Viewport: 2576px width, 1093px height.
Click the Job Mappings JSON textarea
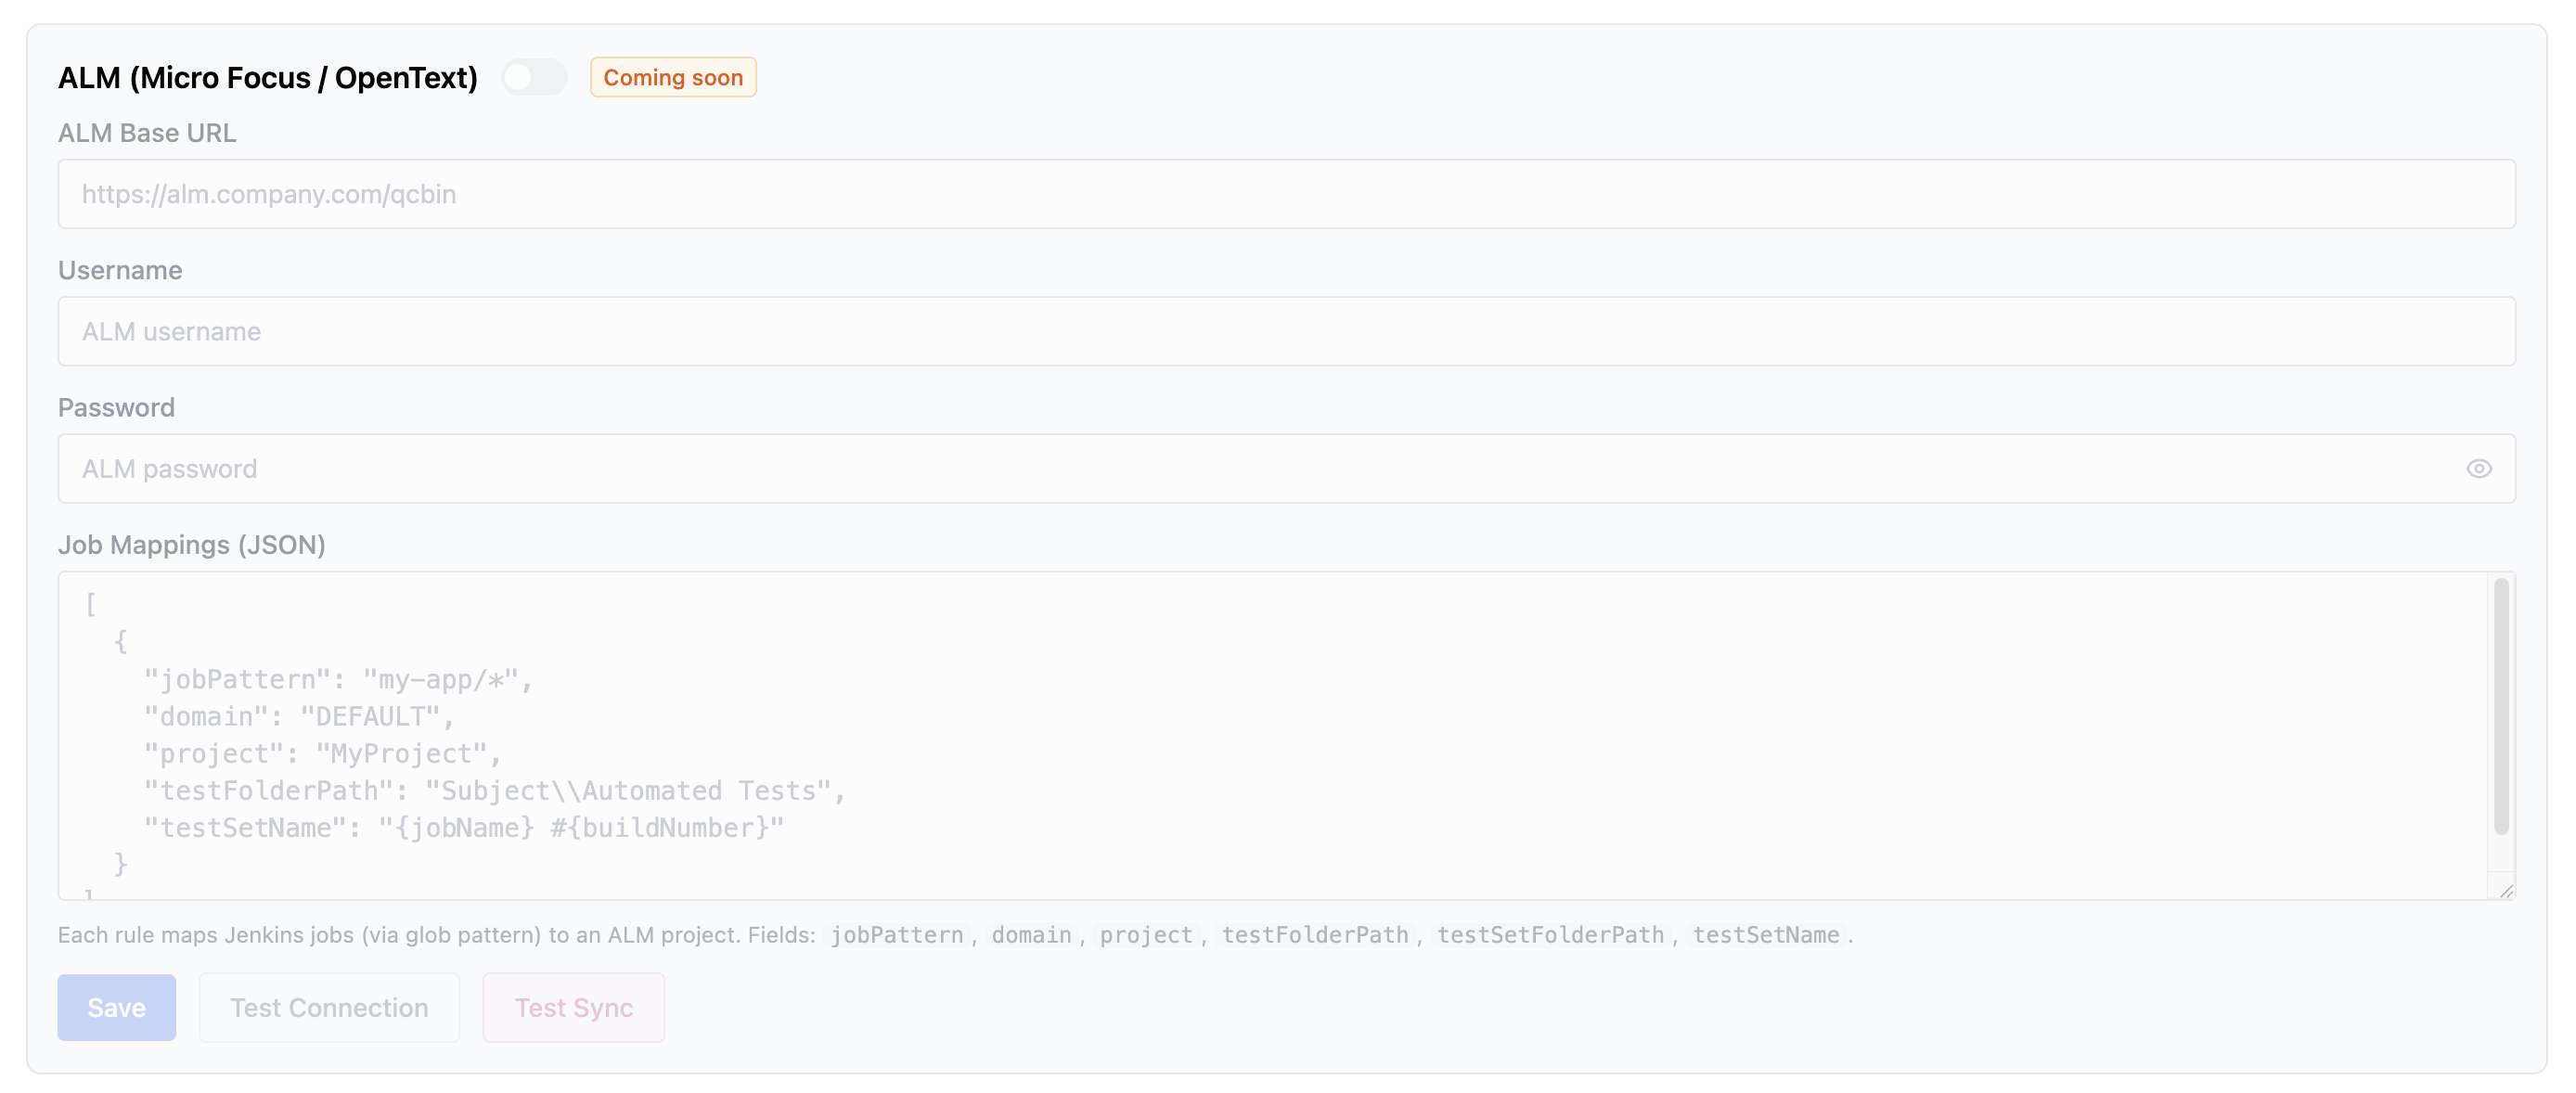[1270, 735]
